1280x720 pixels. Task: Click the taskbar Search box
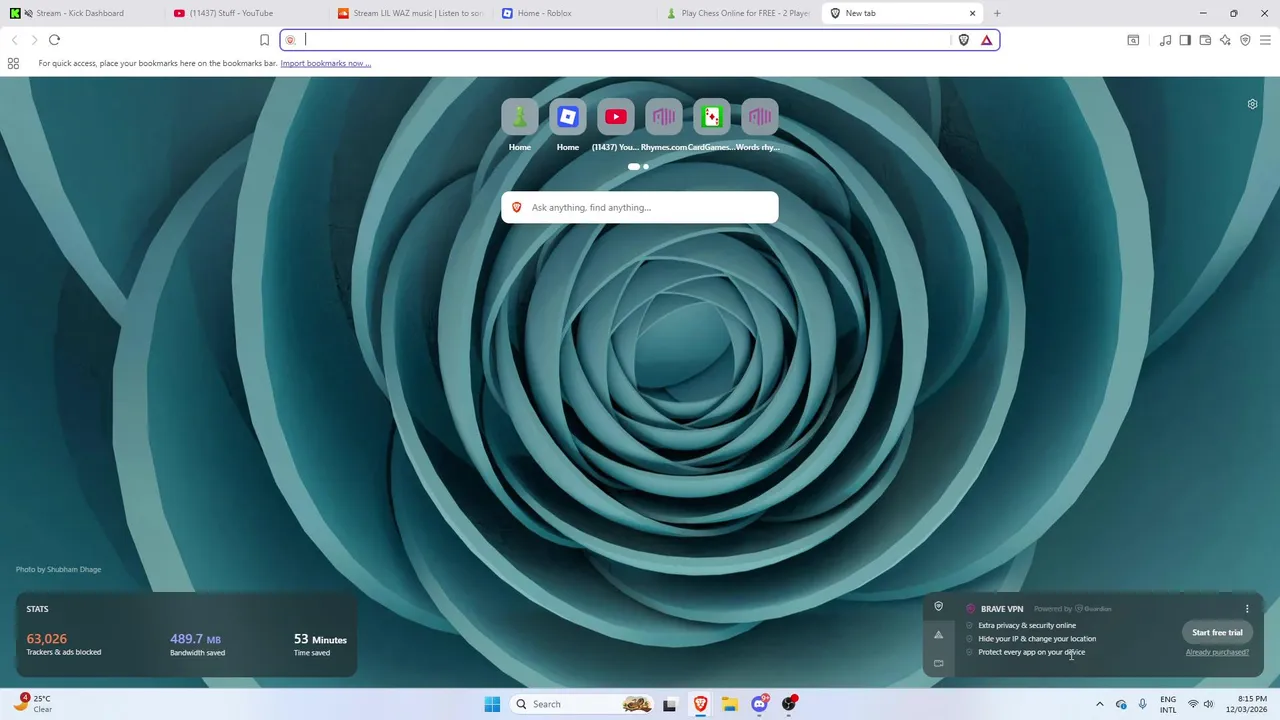click(x=583, y=704)
